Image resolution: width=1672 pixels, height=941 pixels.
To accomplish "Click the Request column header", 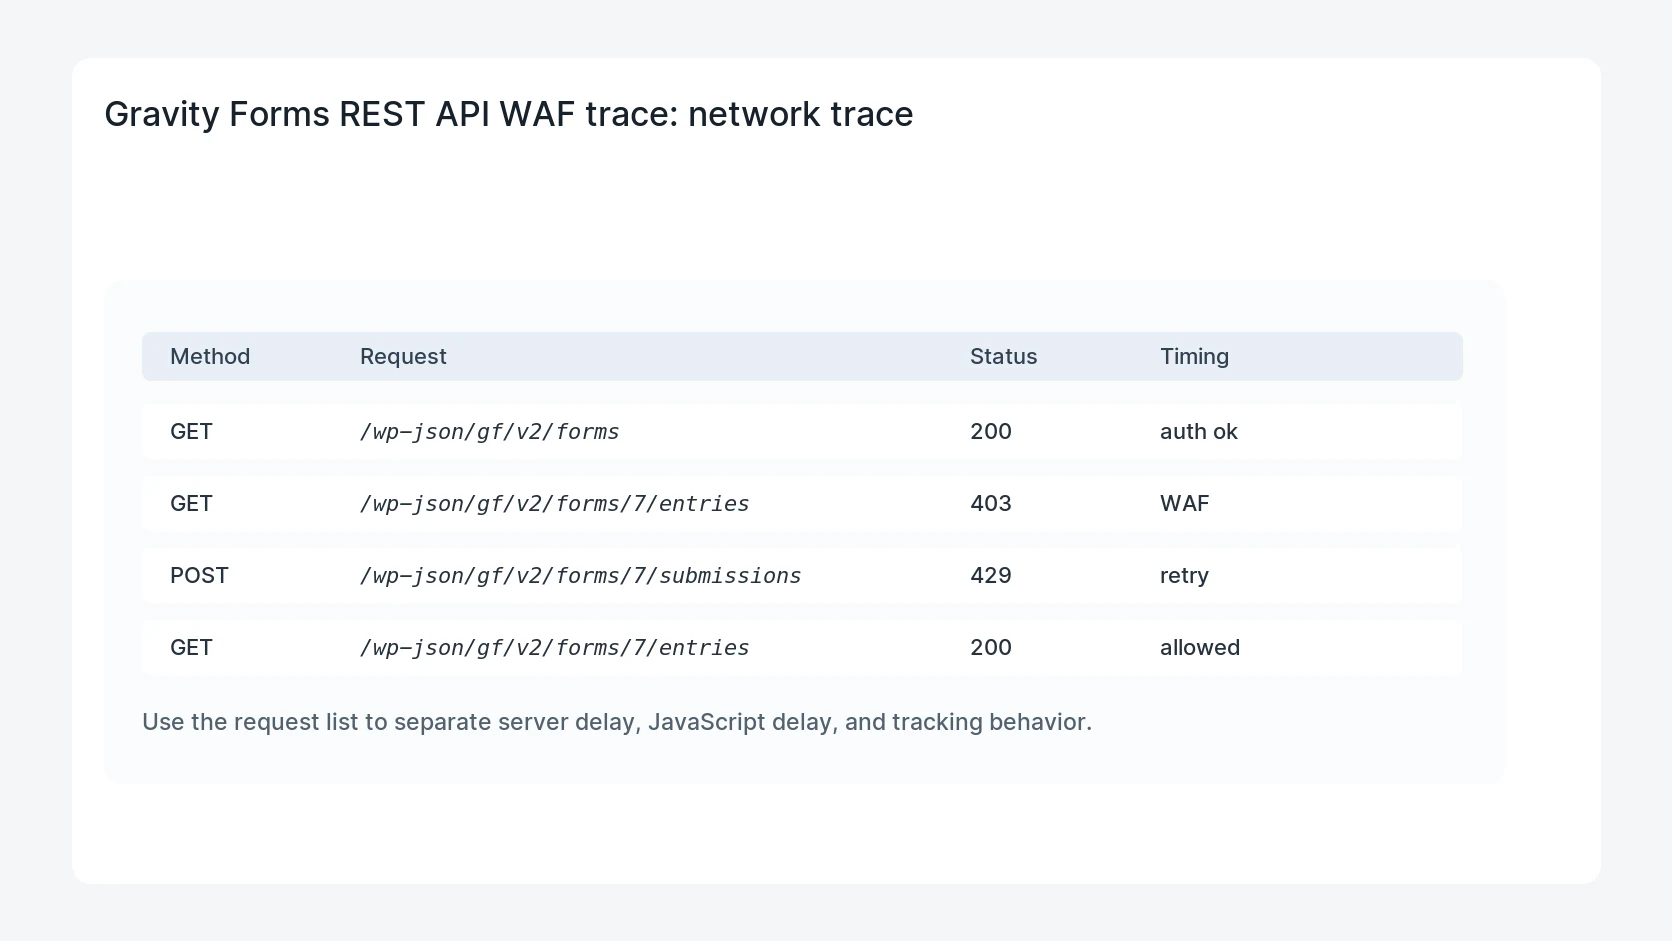I will point(403,357).
